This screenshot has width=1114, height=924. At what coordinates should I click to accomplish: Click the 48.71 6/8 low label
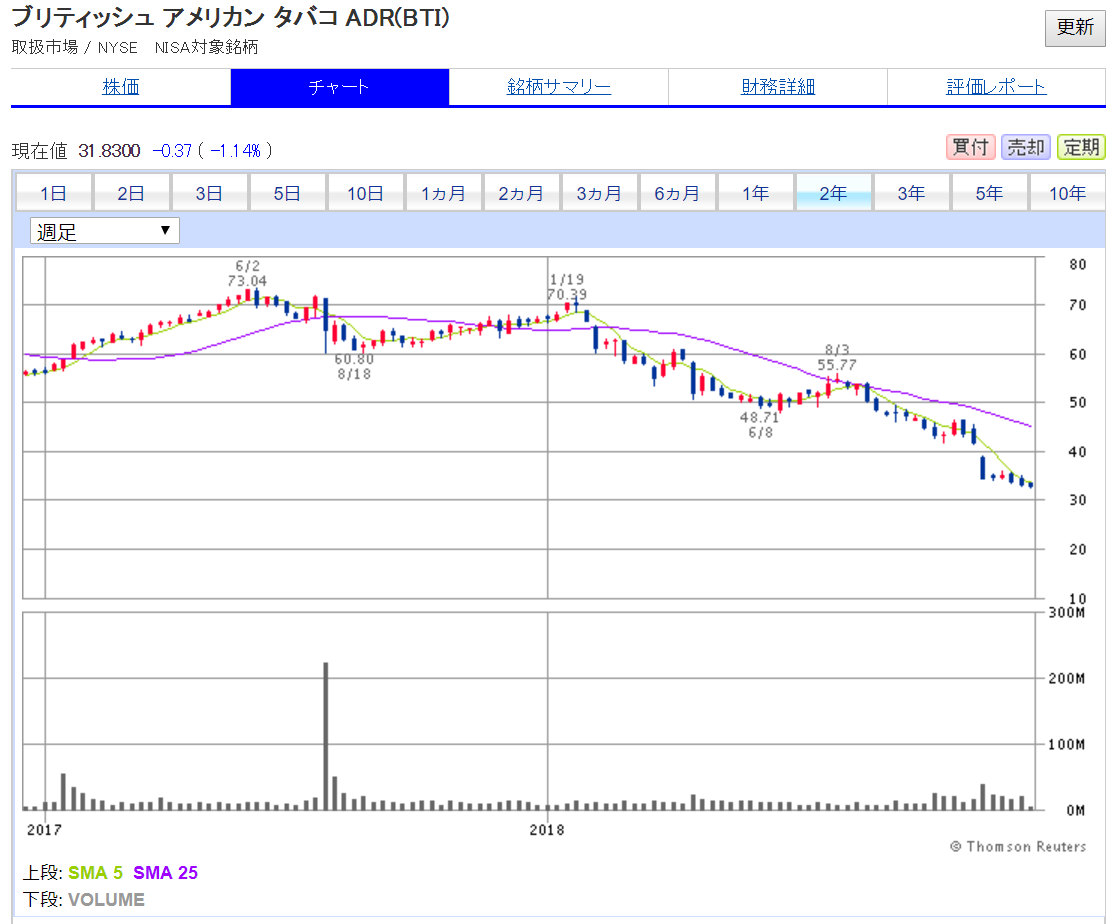[x=759, y=425]
